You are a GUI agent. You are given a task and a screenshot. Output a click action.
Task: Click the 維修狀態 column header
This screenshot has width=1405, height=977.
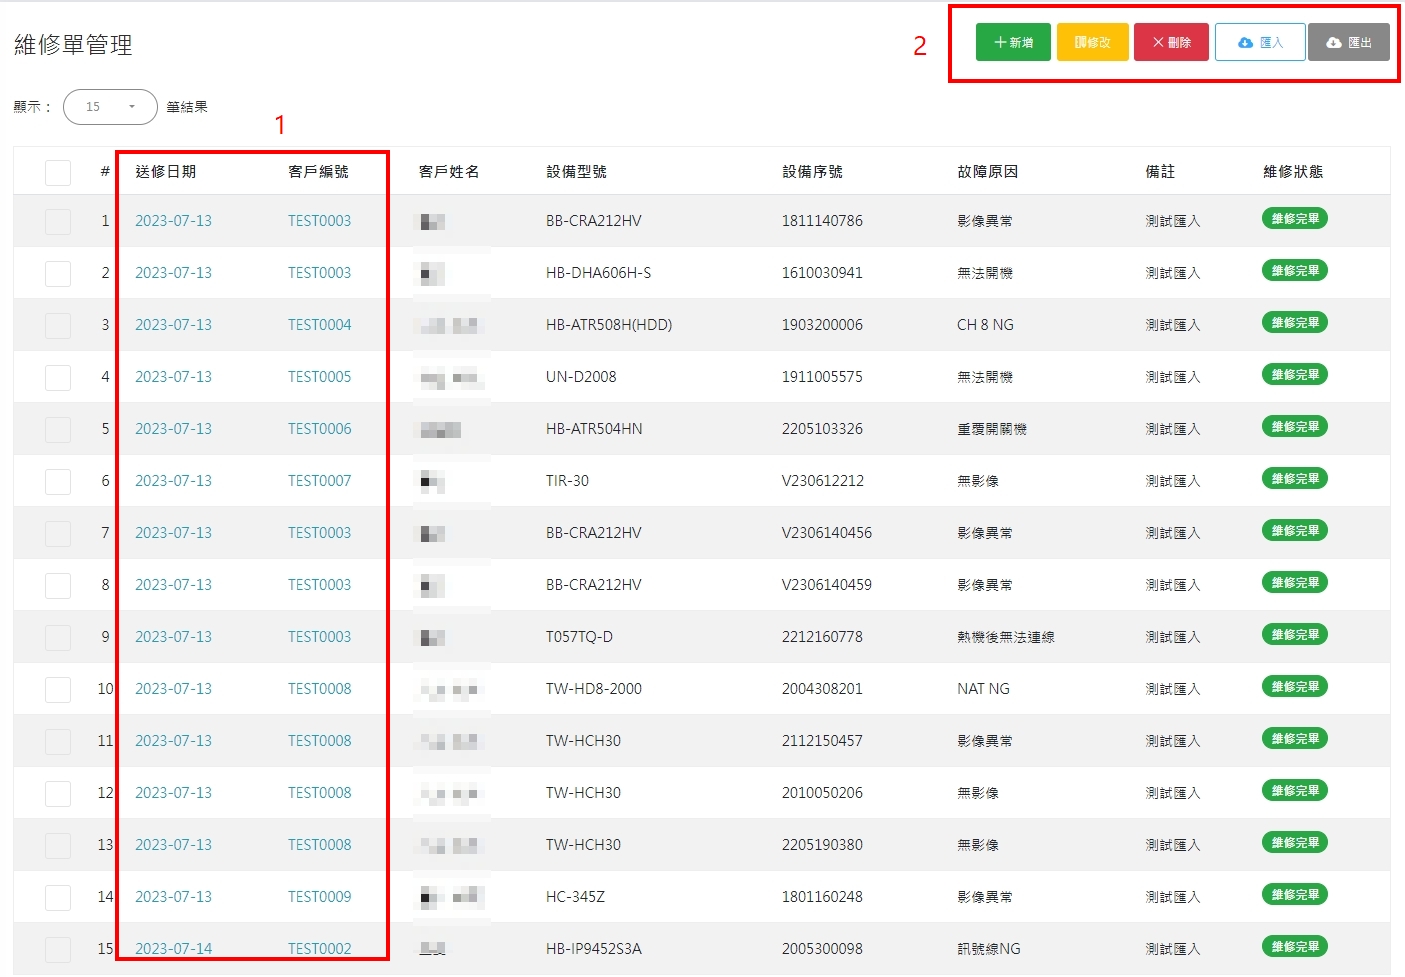[x=1292, y=172]
